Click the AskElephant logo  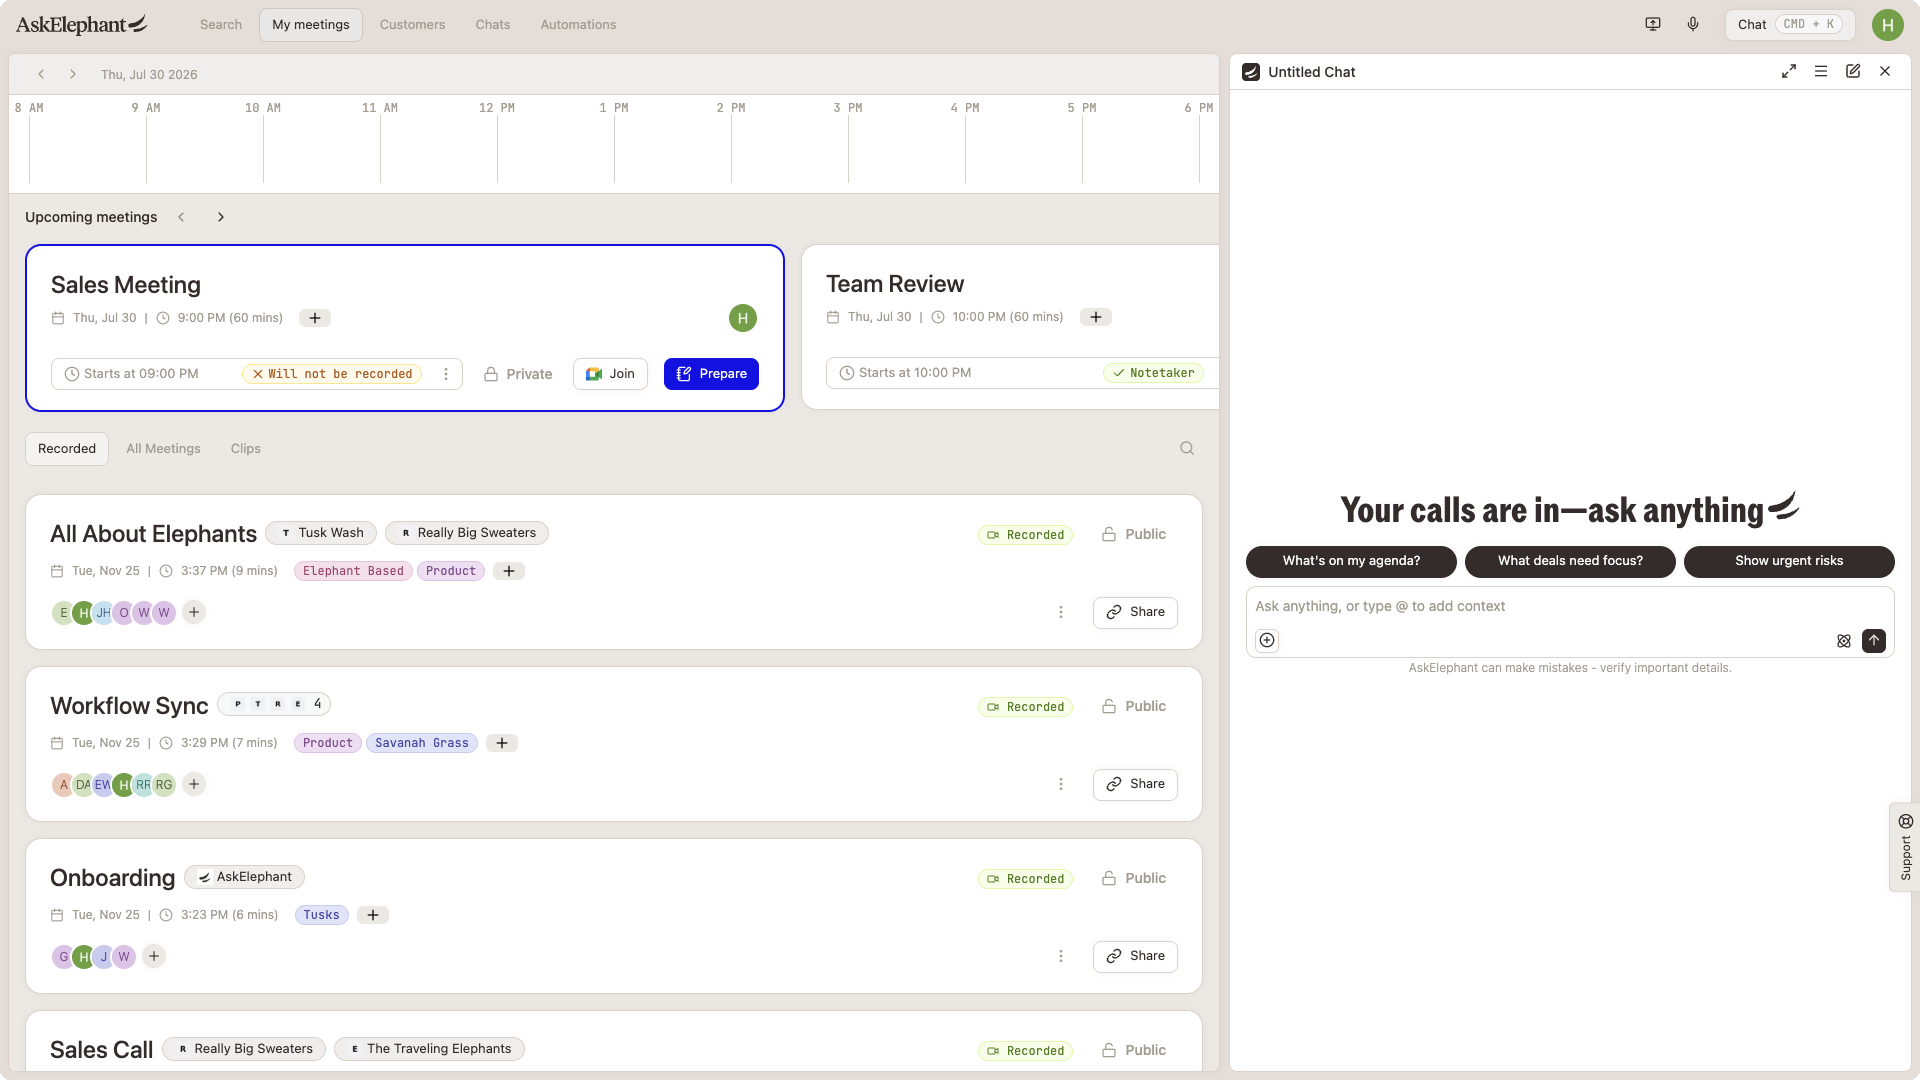coord(82,24)
